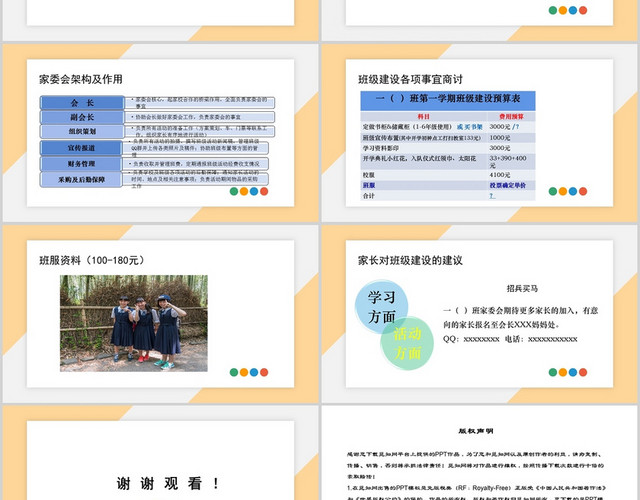The height and width of the screenshot is (500, 640).
Task: Click the 会长 role box
Action: tap(82, 103)
